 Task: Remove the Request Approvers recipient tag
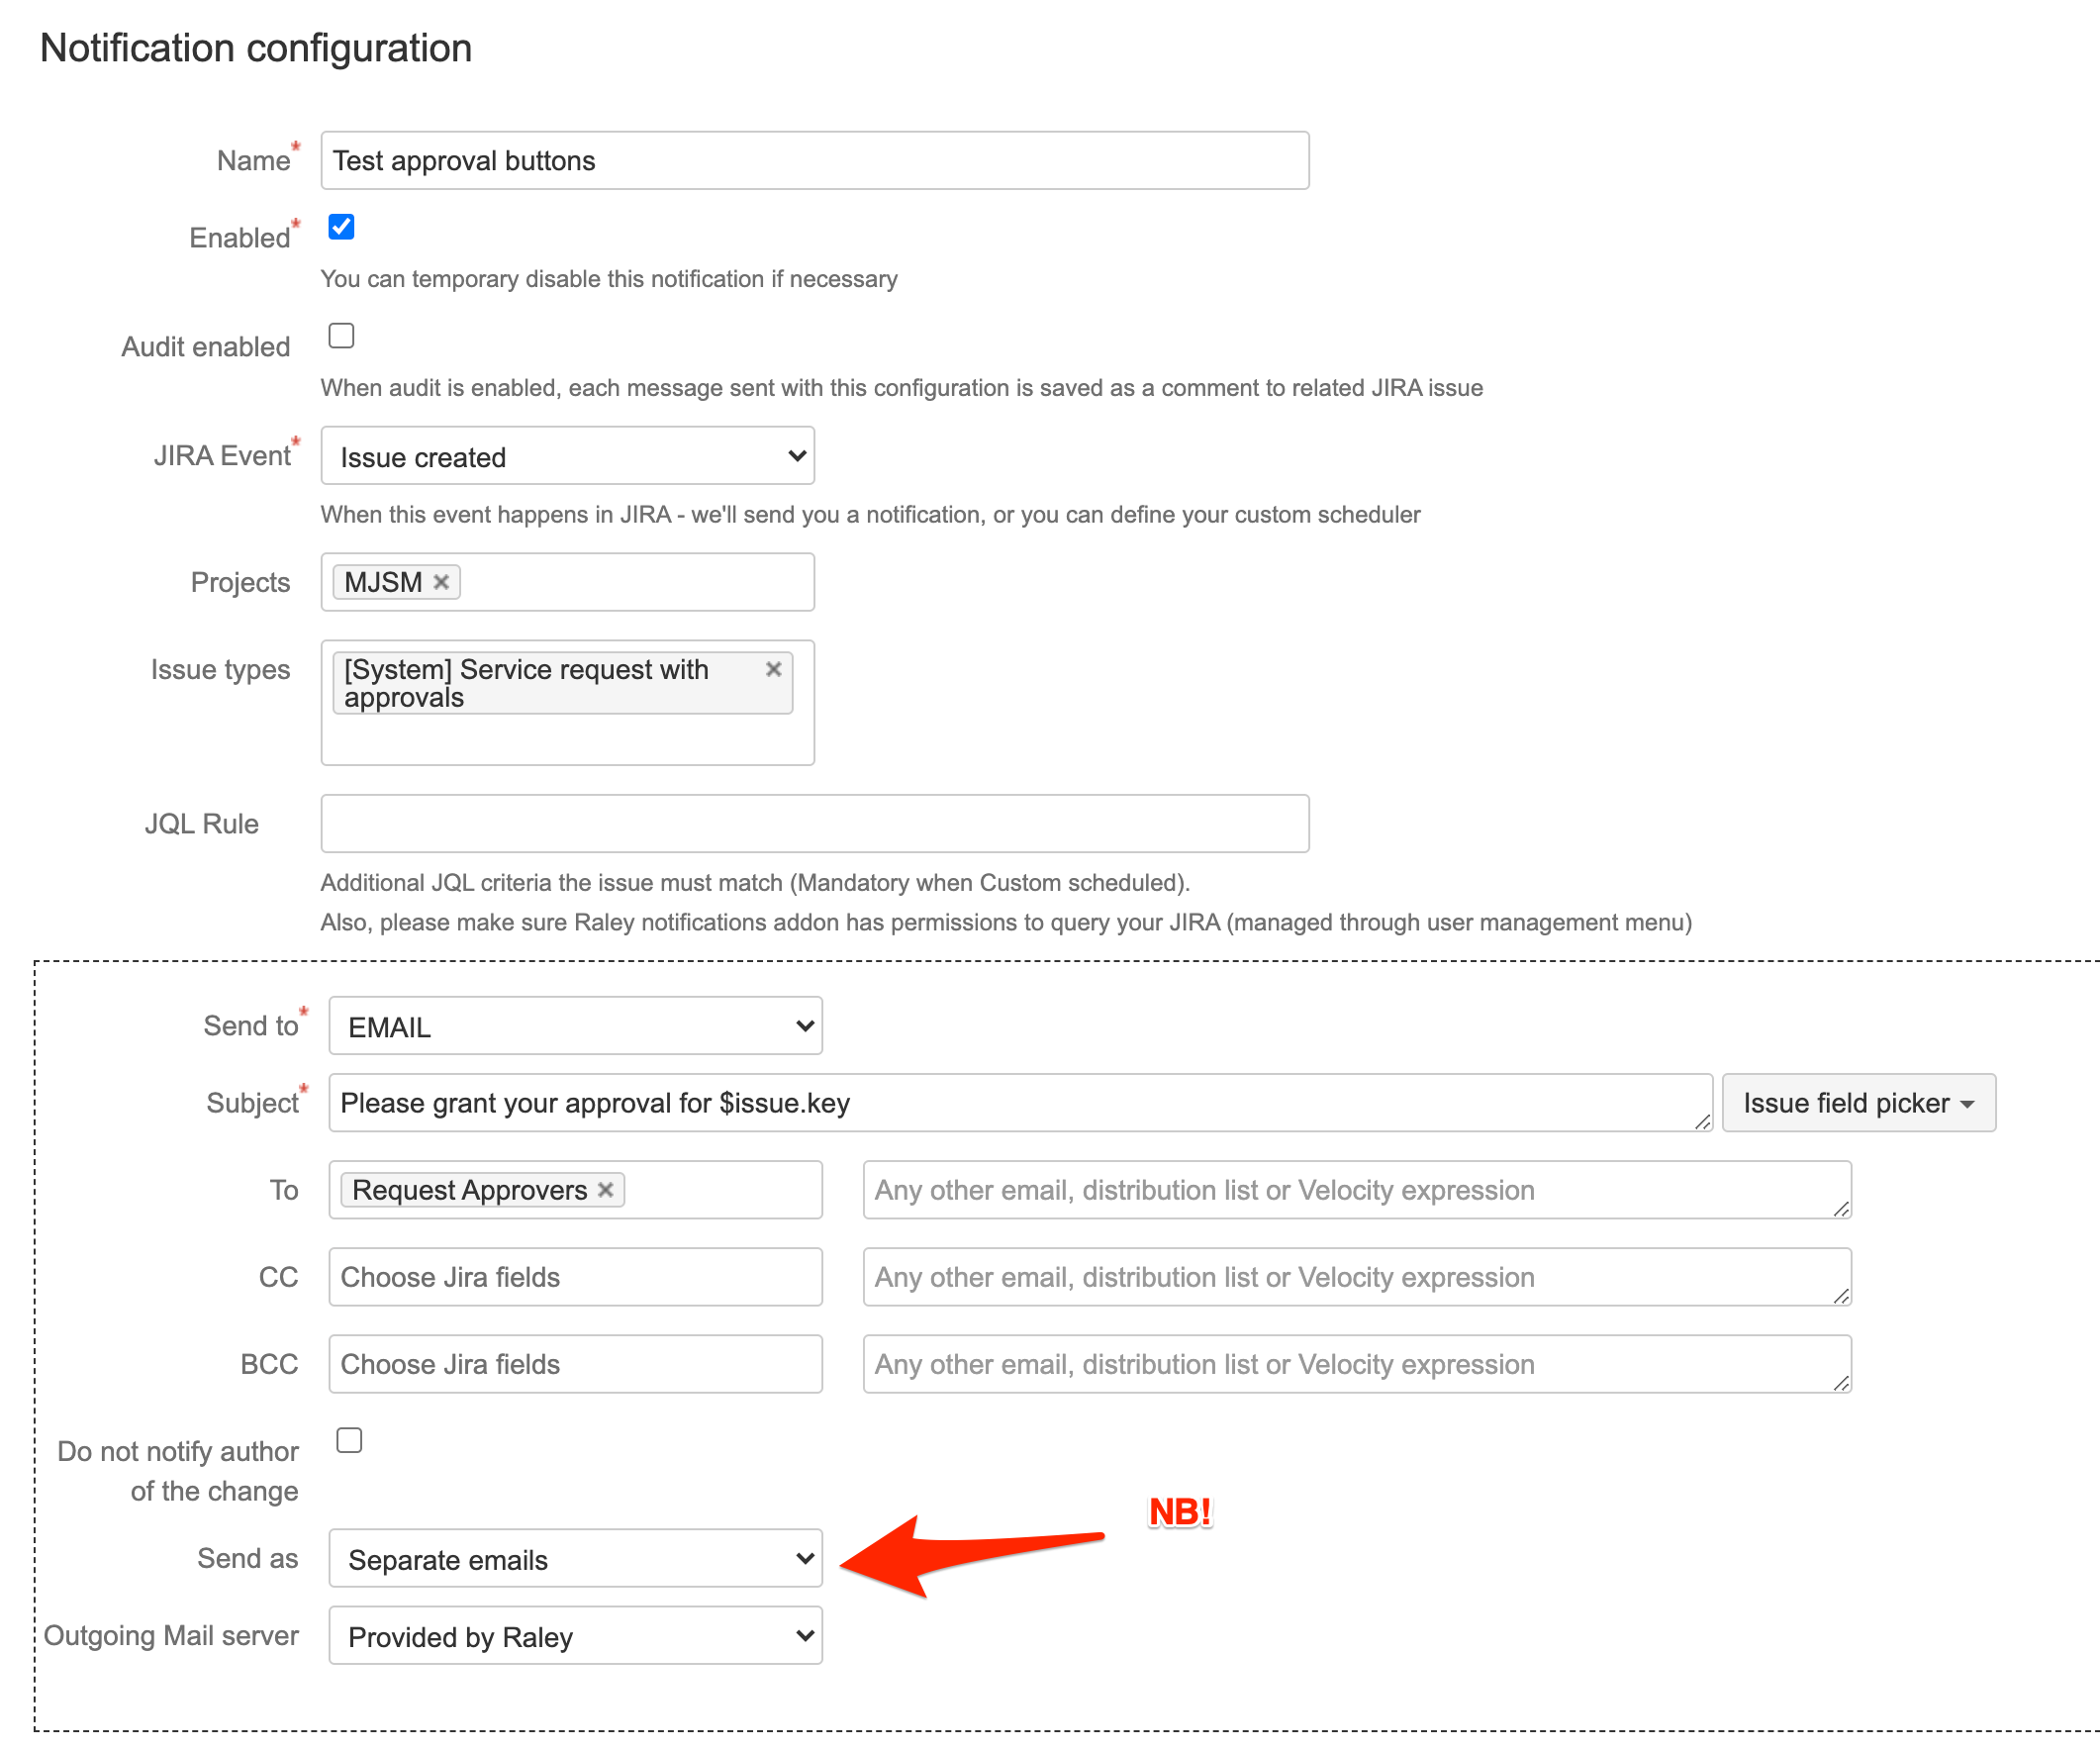[606, 1190]
